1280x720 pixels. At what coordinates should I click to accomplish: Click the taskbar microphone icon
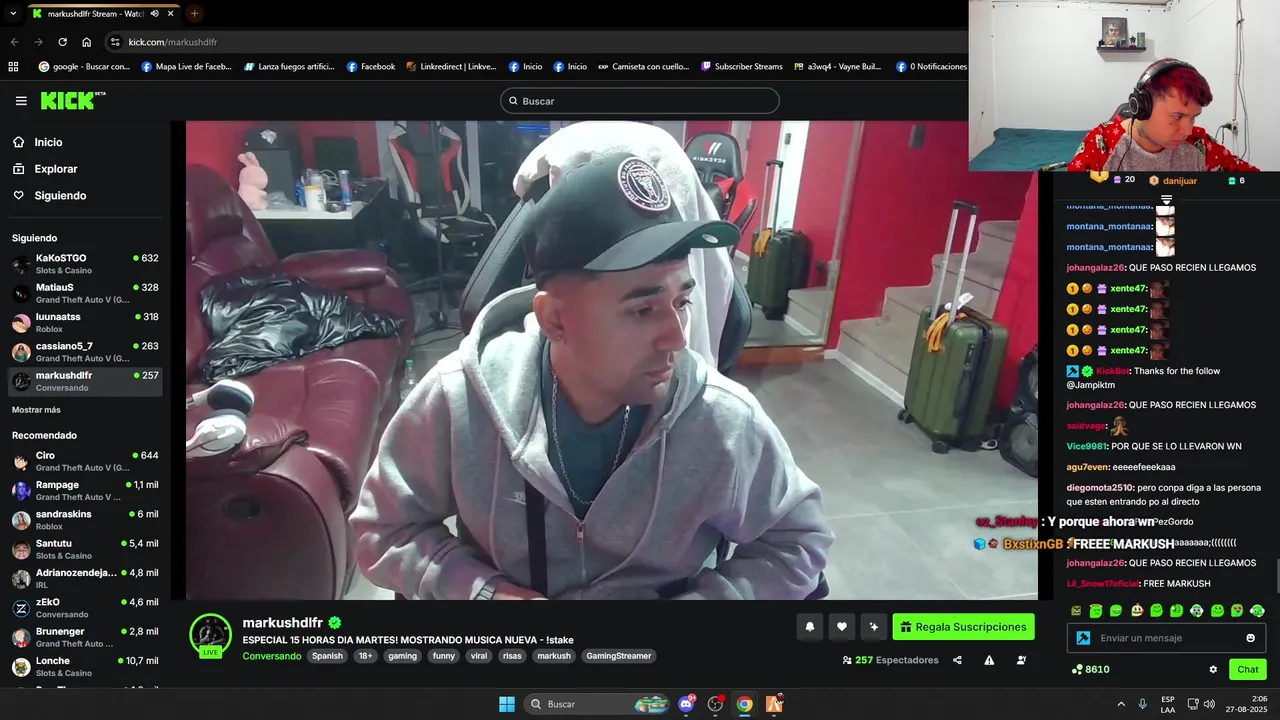(x=1142, y=704)
